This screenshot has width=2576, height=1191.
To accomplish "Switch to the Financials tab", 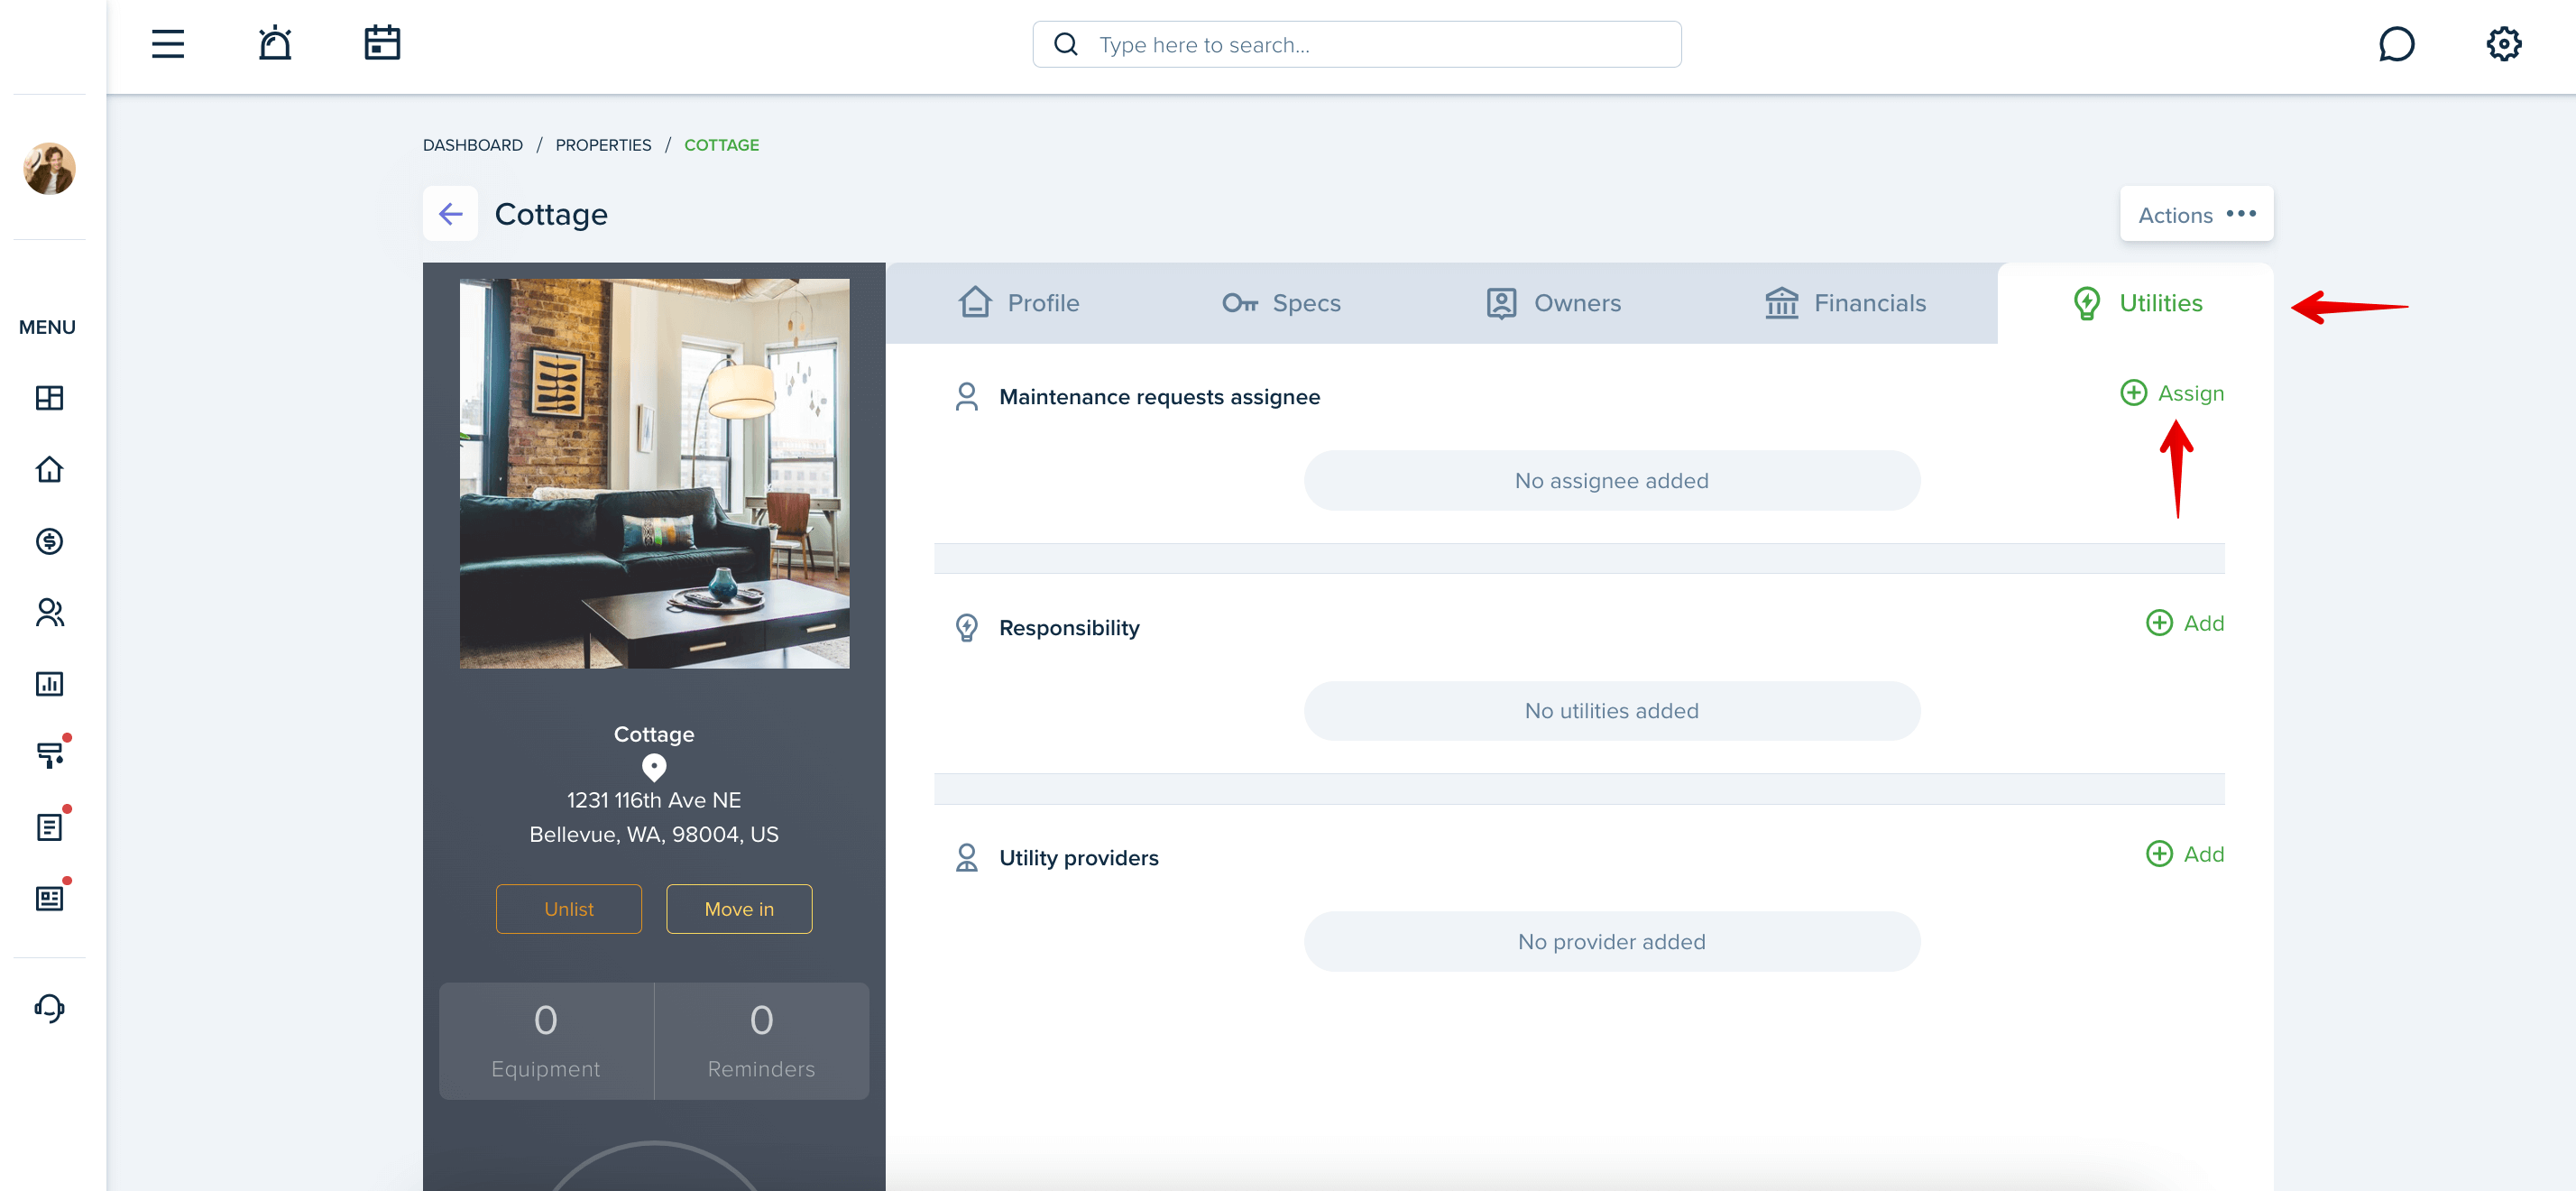I will (1845, 303).
